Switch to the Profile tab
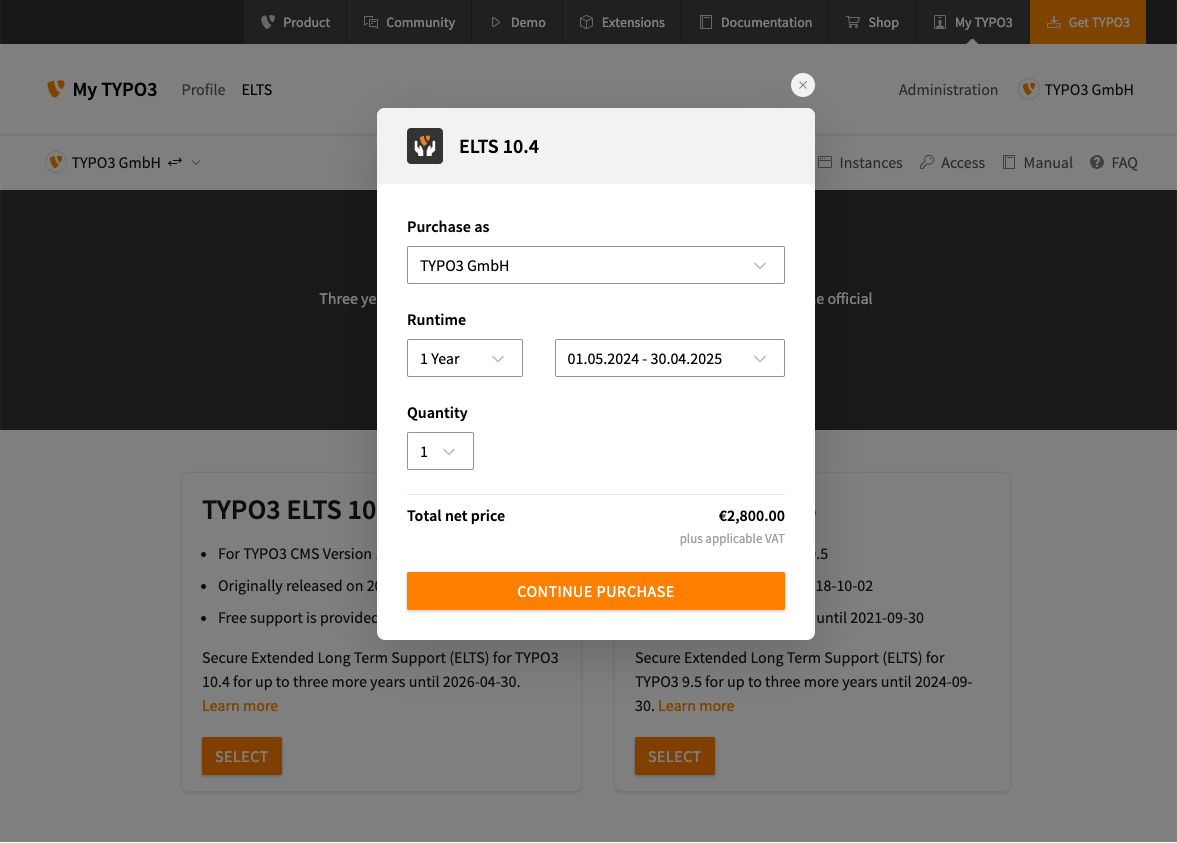1177x843 pixels. point(203,89)
